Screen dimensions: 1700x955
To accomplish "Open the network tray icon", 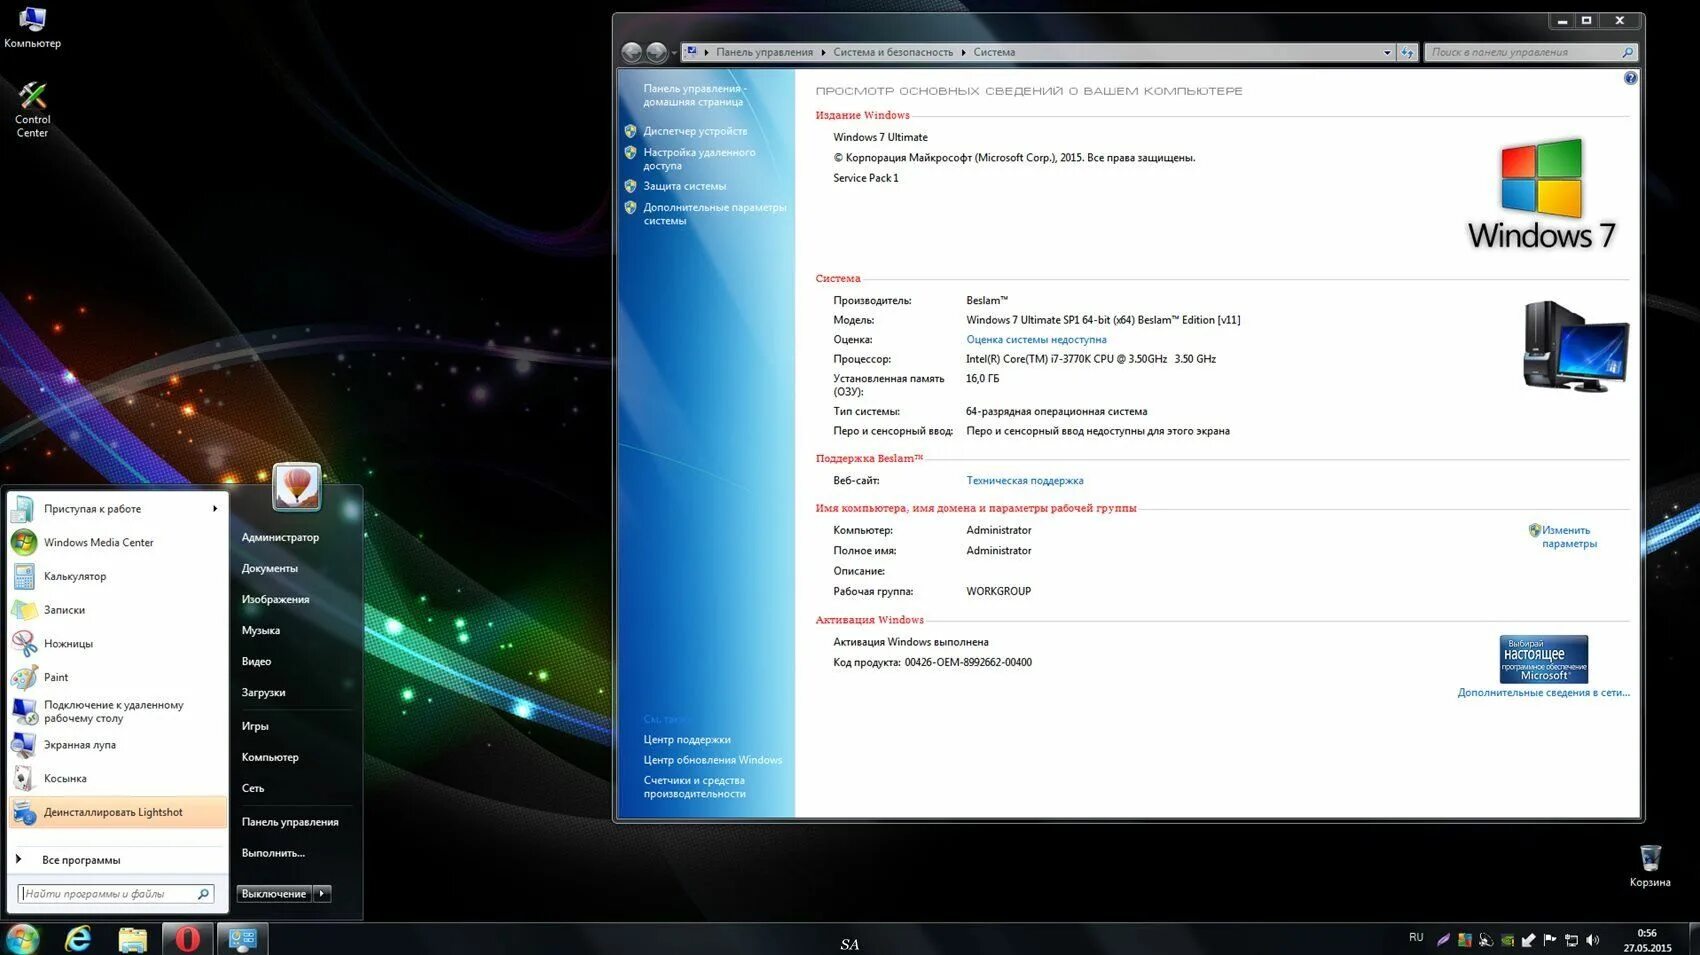I will [x=1571, y=940].
